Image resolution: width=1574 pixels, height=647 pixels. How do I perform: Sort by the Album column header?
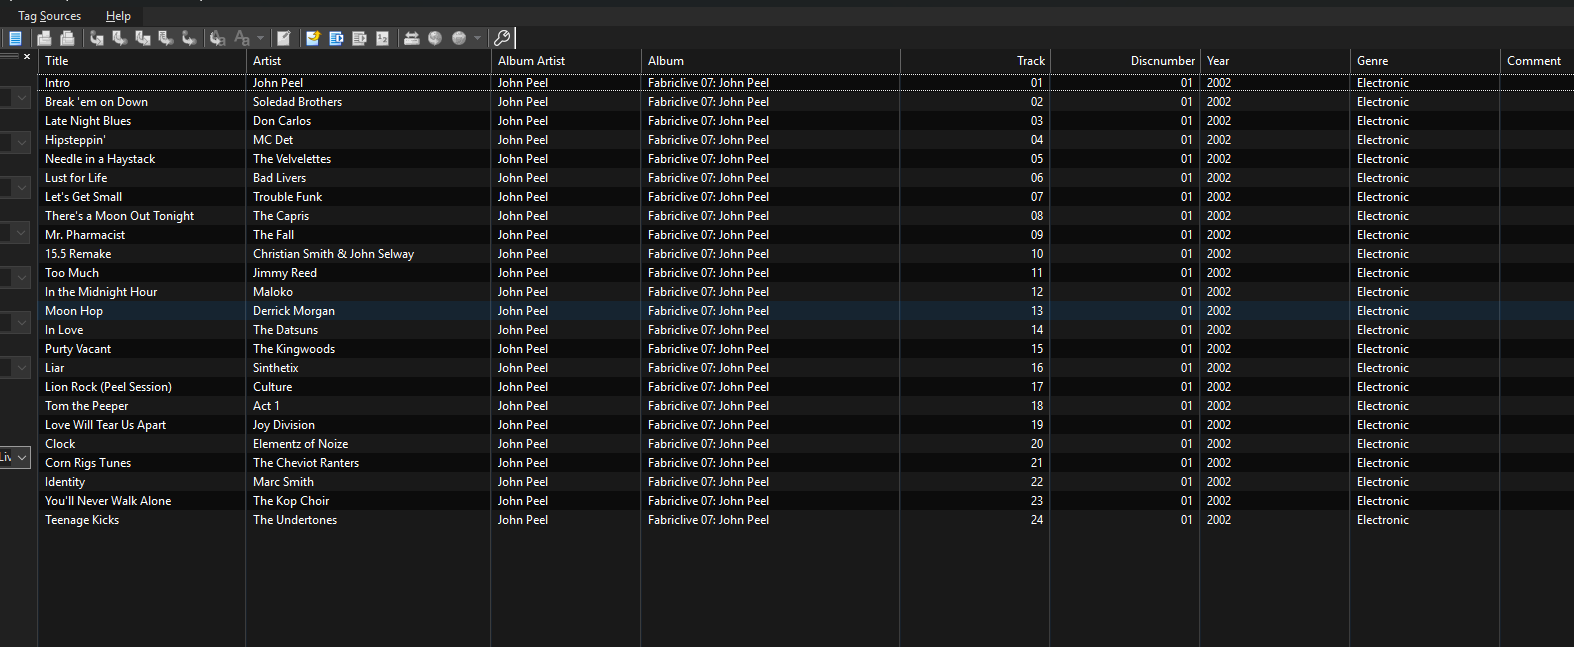(770, 61)
